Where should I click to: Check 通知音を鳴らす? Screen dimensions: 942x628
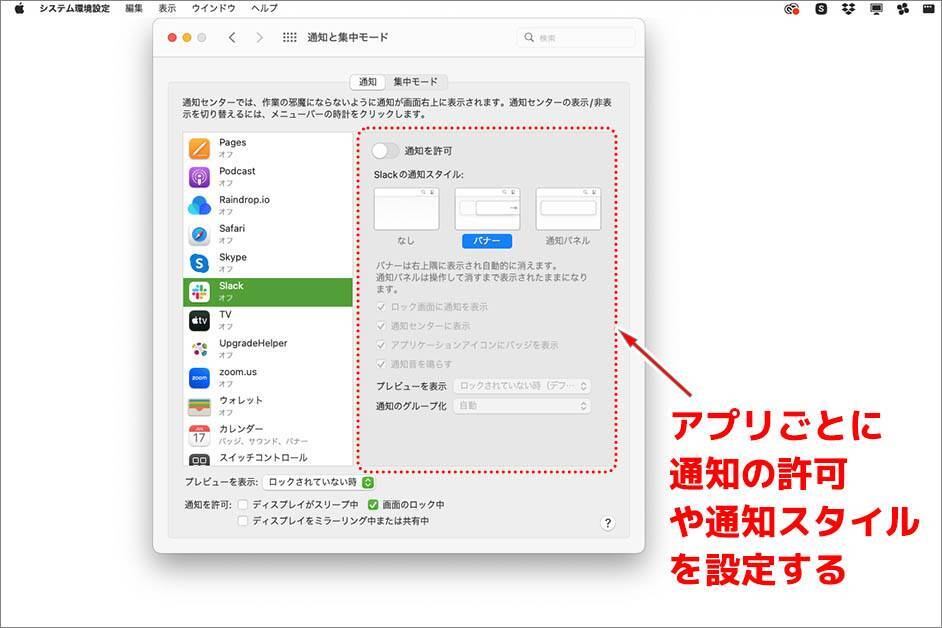click(381, 364)
